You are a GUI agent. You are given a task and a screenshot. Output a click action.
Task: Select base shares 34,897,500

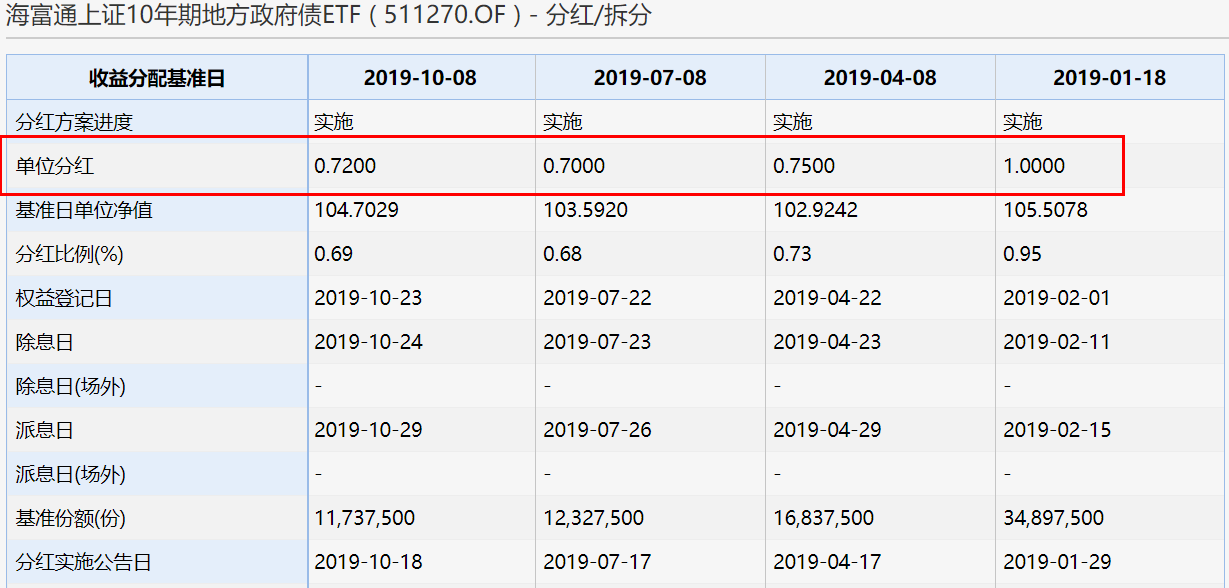[x=1054, y=518]
